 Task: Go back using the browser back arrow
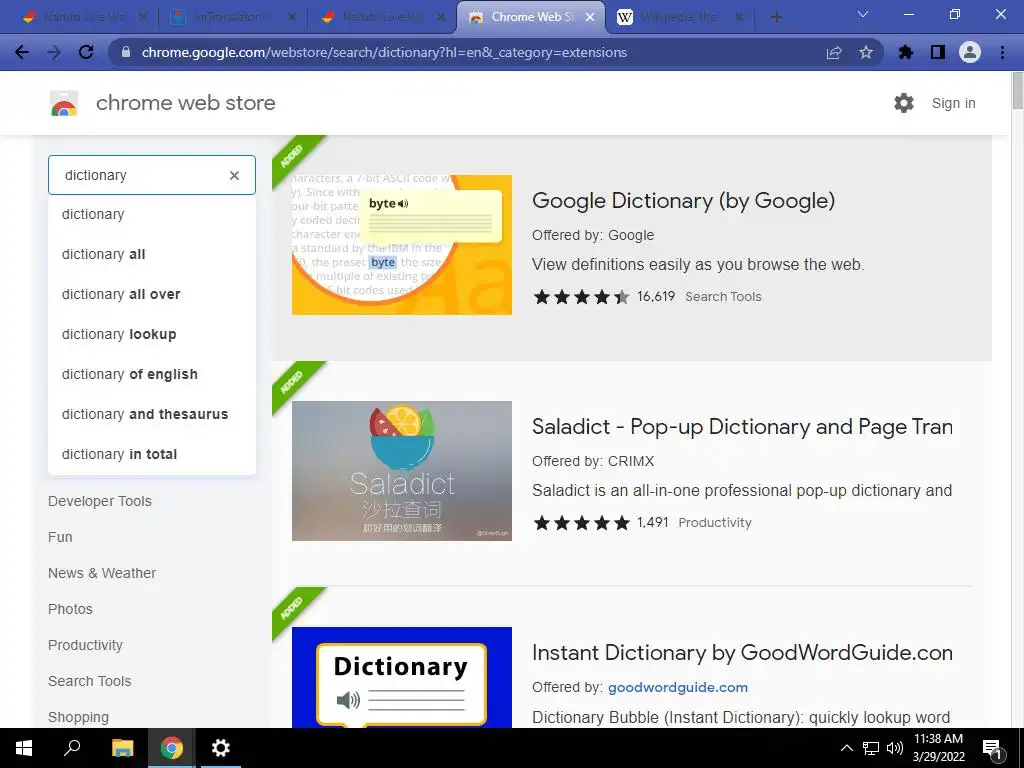coord(22,52)
